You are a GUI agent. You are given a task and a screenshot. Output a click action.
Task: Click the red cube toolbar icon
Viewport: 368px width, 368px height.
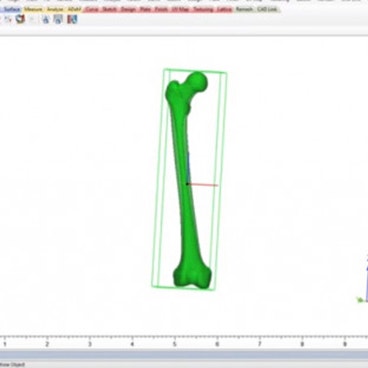click(x=20, y=19)
